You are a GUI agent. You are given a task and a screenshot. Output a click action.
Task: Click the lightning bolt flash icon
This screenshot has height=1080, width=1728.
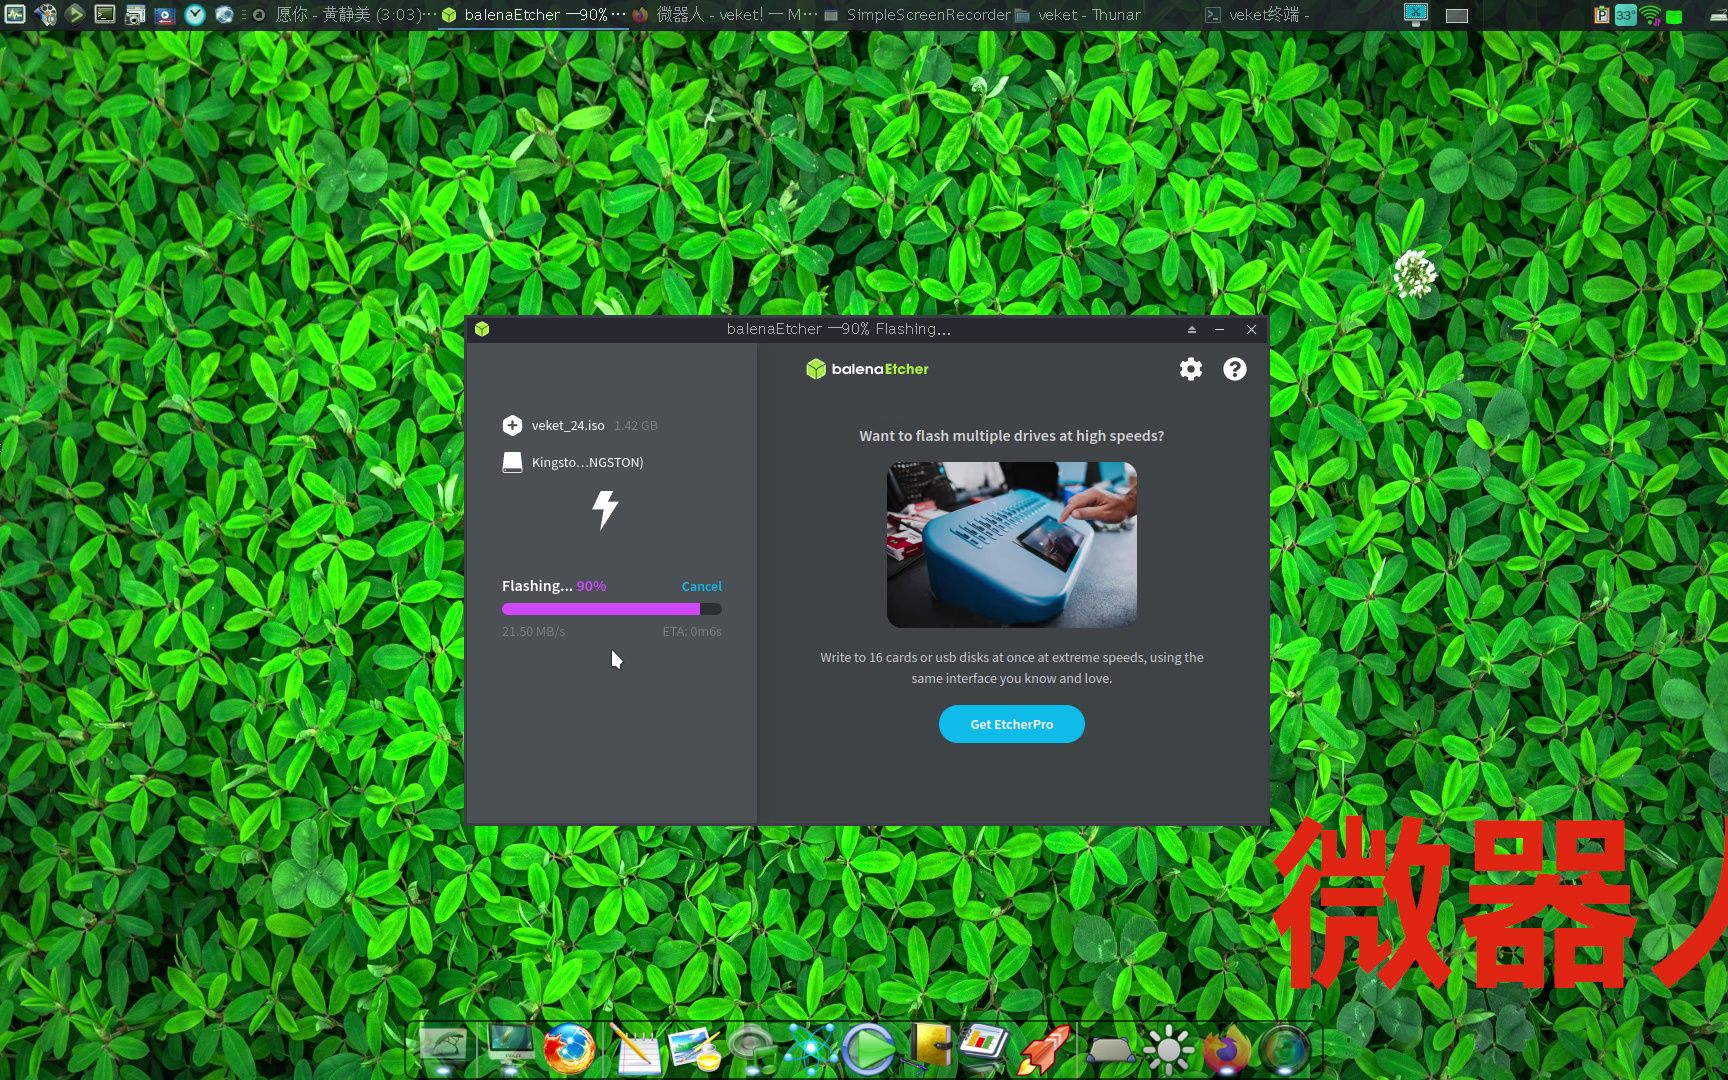(605, 509)
